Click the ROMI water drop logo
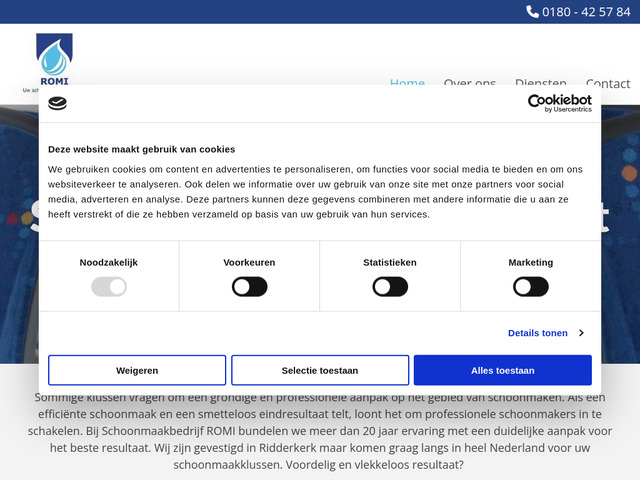This screenshot has width=640, height=480. click(54, 60)
